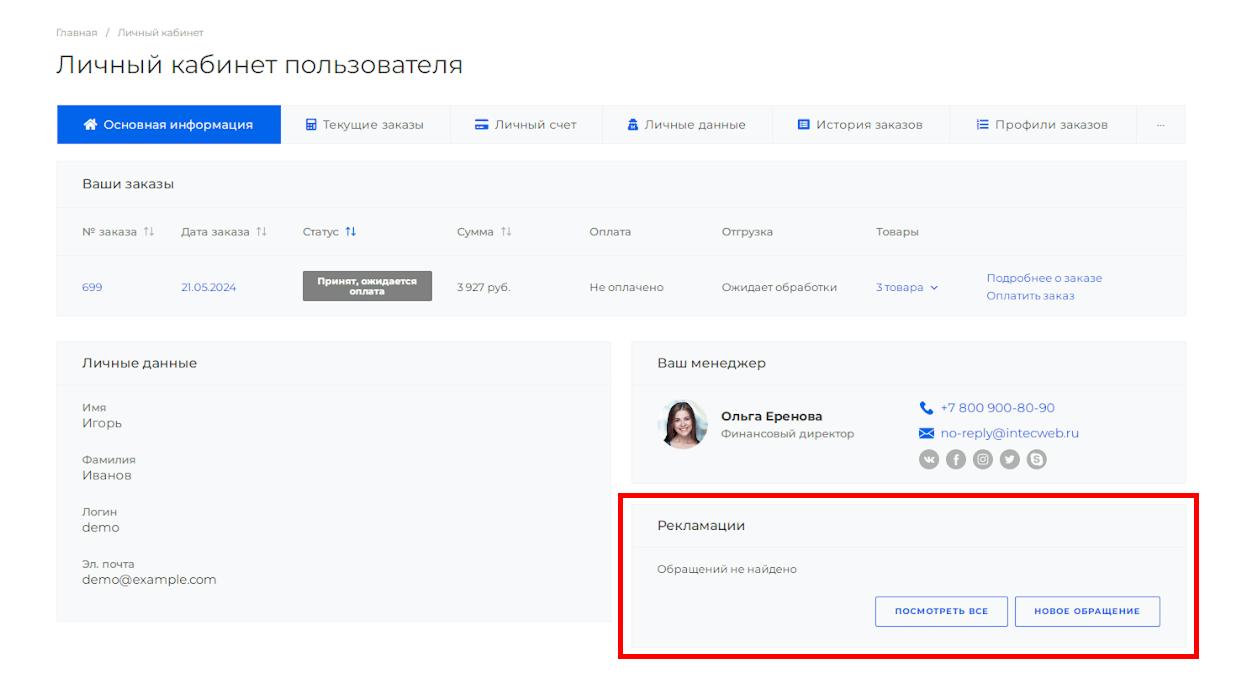Click the Посмотреть все button
The image size is (1244, 689).
941,612
